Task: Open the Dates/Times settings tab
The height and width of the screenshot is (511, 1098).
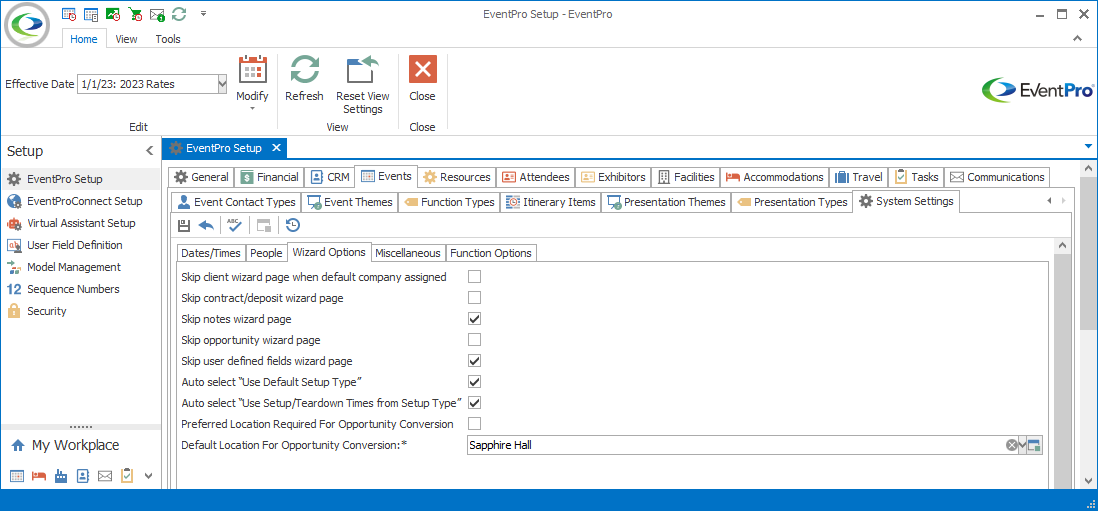Action: pos(211,253)
